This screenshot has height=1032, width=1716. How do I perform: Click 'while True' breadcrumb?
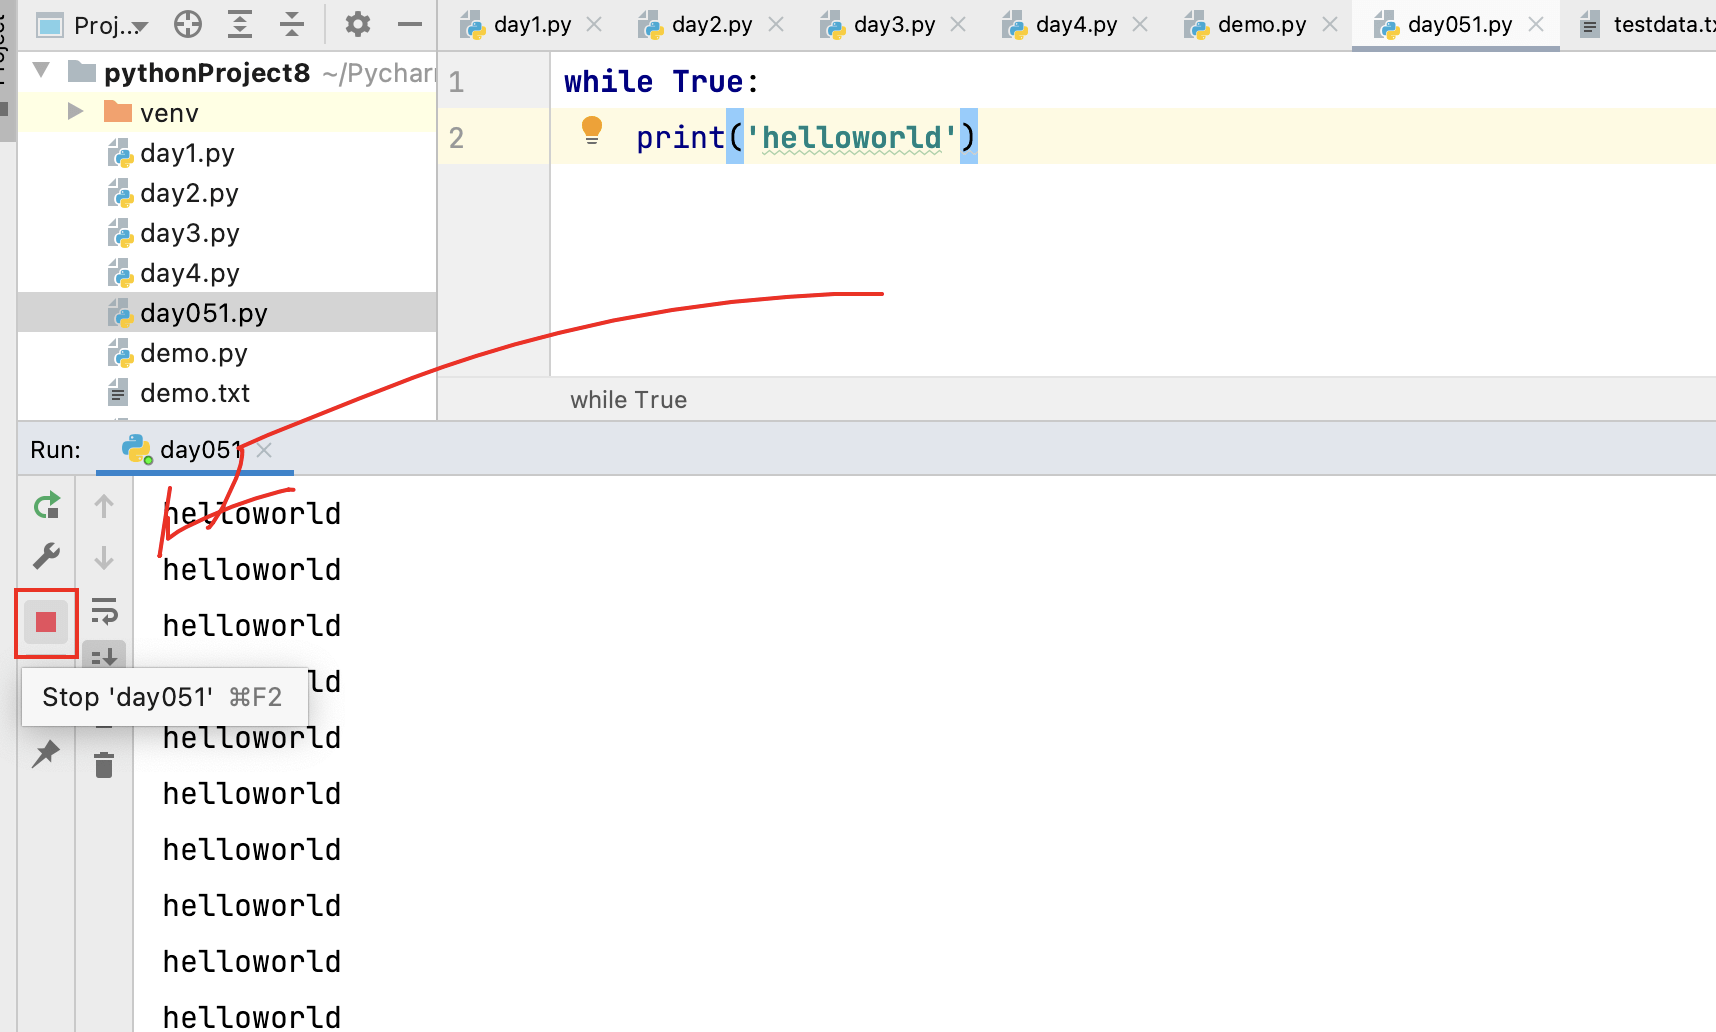coord(628,400)
